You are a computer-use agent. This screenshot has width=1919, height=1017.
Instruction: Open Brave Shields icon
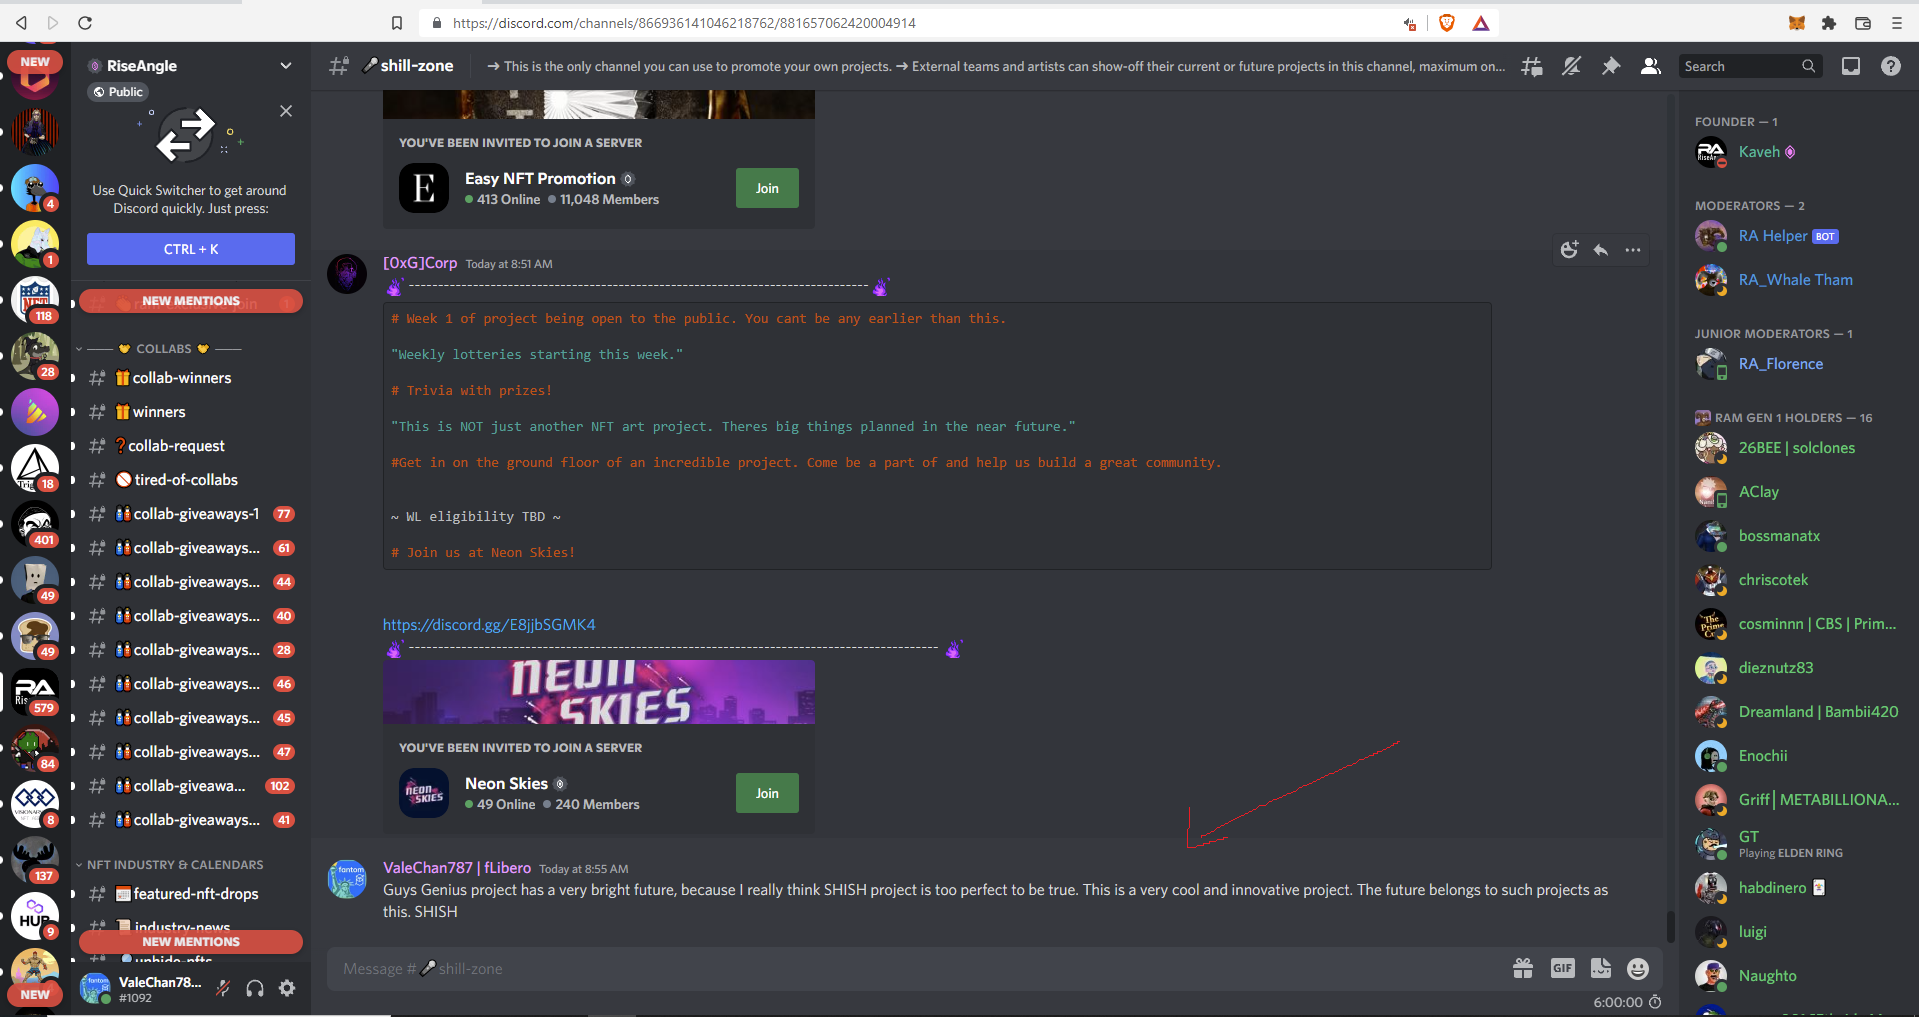pyautogui.click(x=1446, y=22)
